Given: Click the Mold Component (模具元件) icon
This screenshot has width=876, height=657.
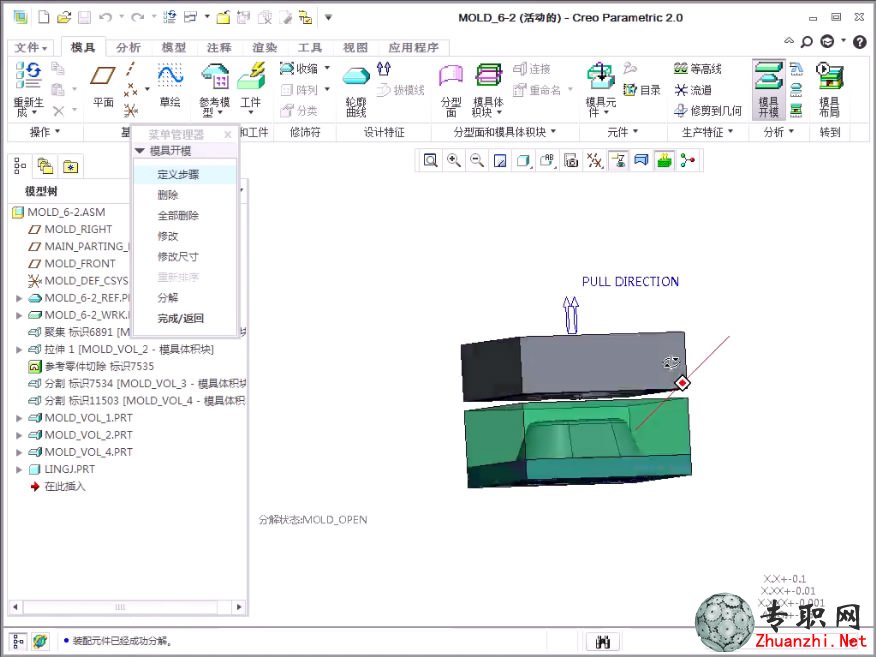Looking at the screenshot, I should click(601, 76).
